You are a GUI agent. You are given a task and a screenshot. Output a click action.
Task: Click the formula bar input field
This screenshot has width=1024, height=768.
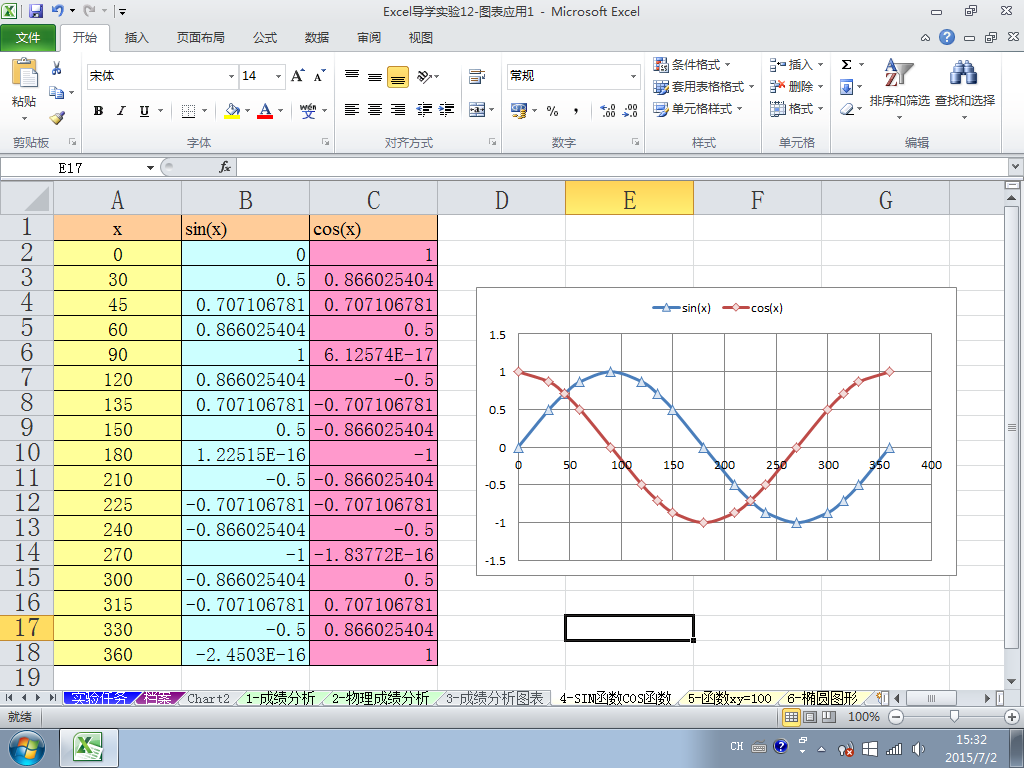click(x=622, y=167)
